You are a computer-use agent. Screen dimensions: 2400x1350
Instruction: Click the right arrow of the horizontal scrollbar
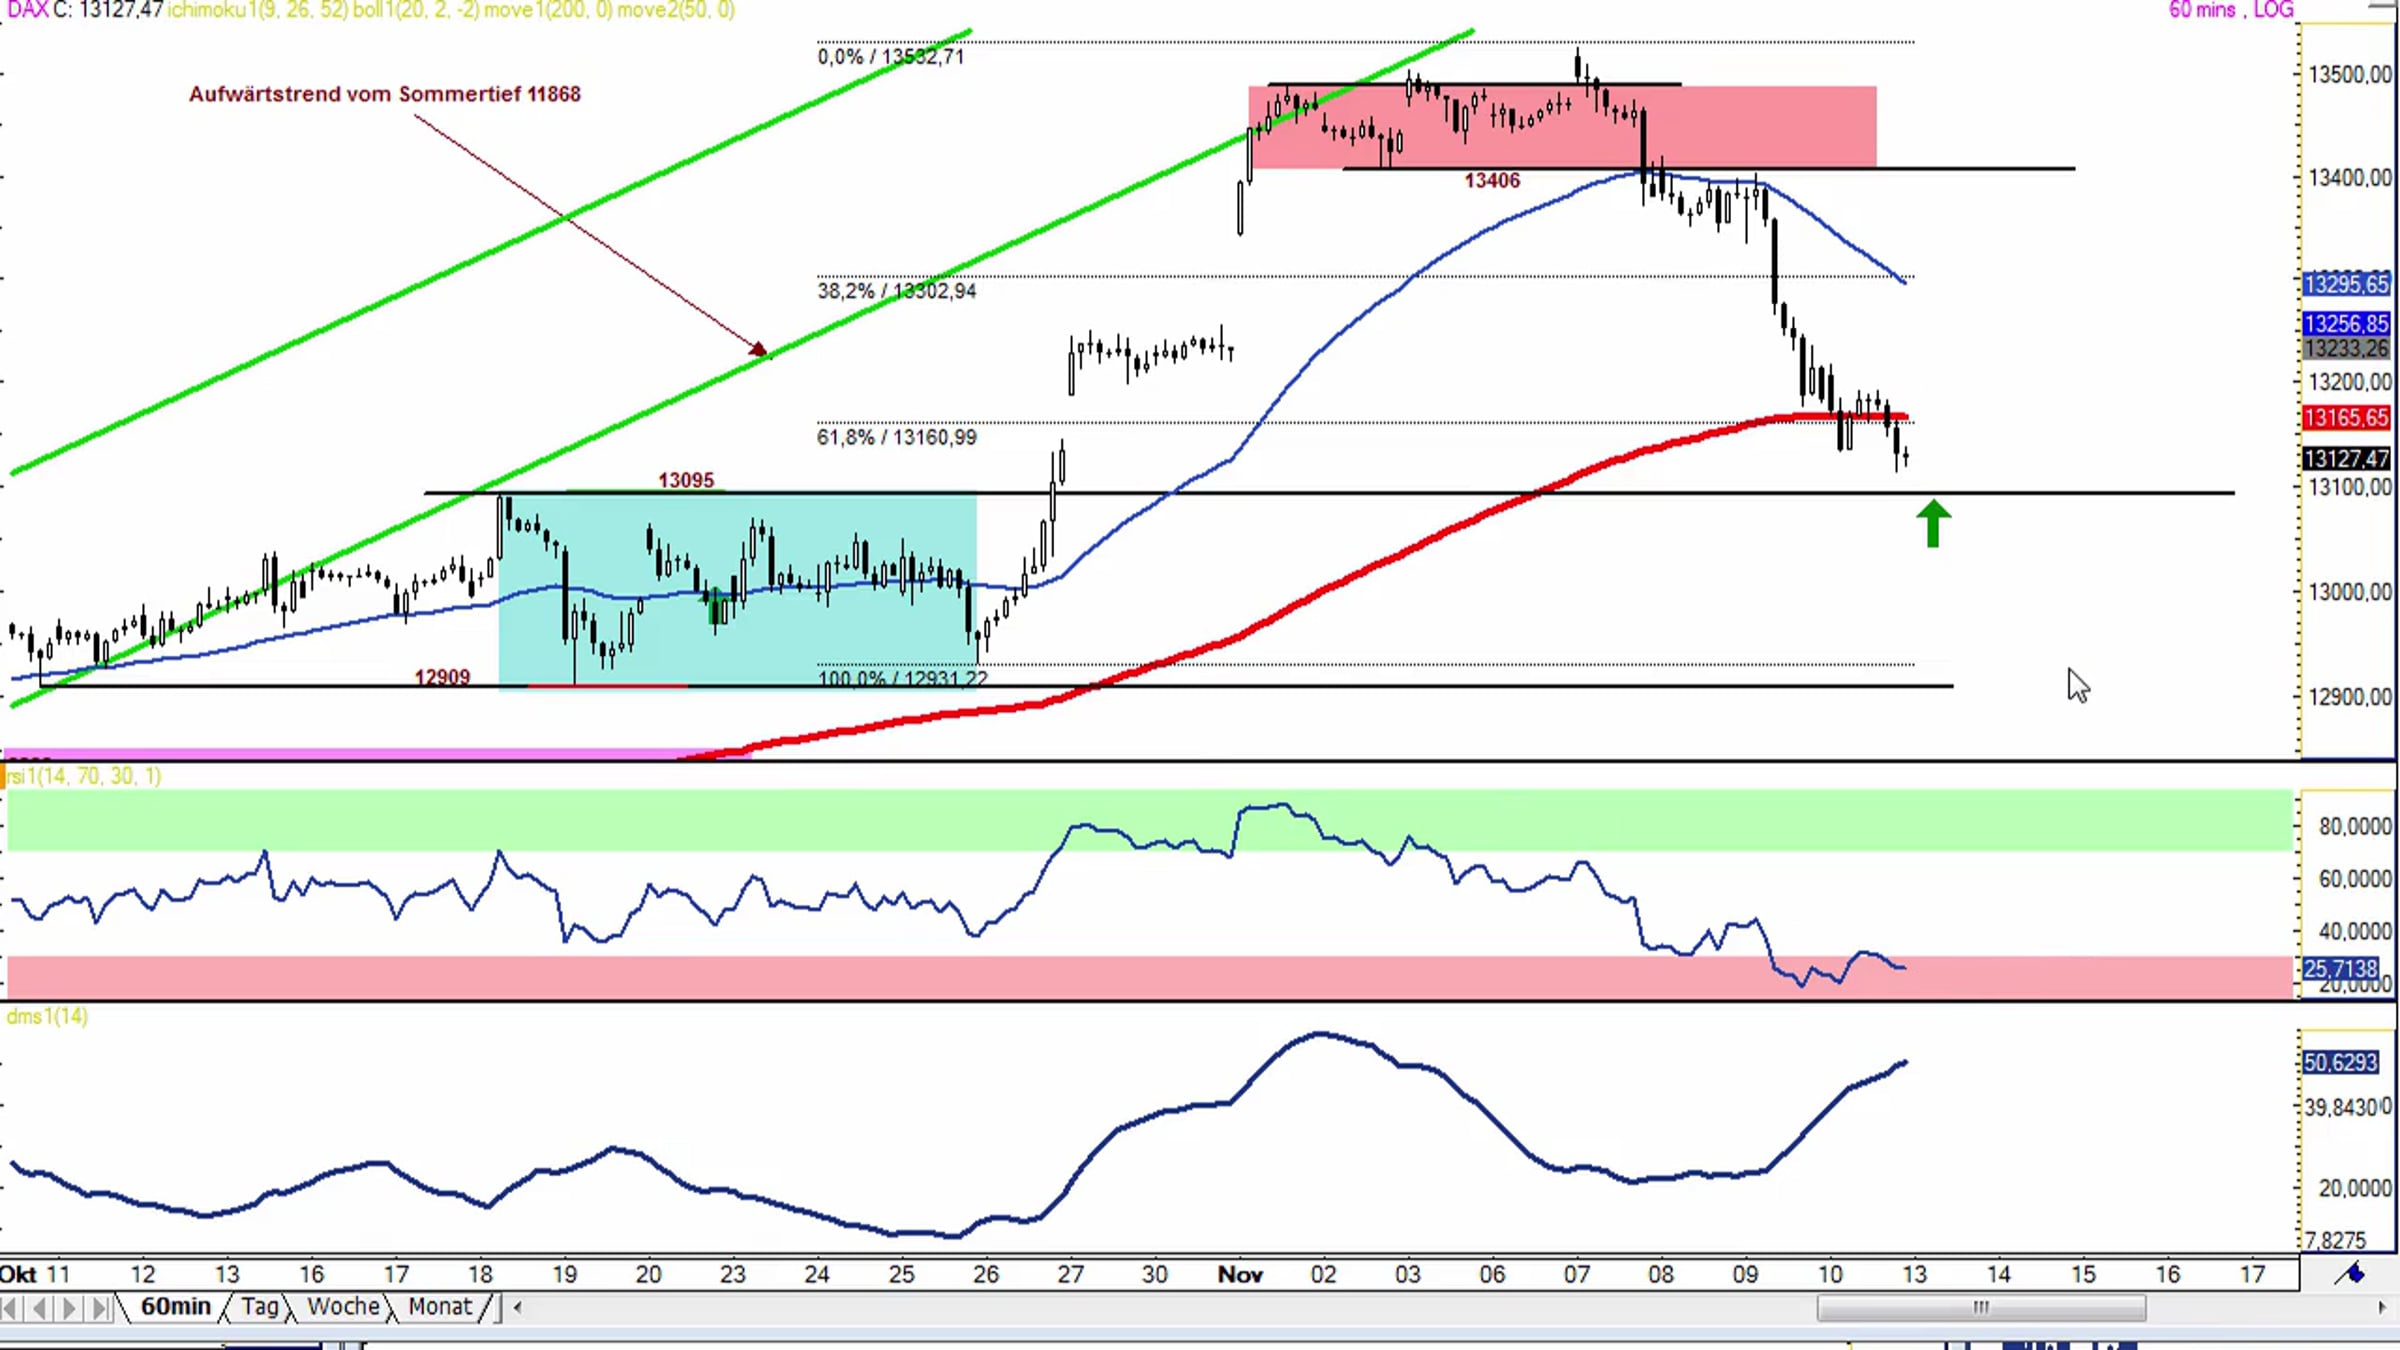pos(2382,1307)
